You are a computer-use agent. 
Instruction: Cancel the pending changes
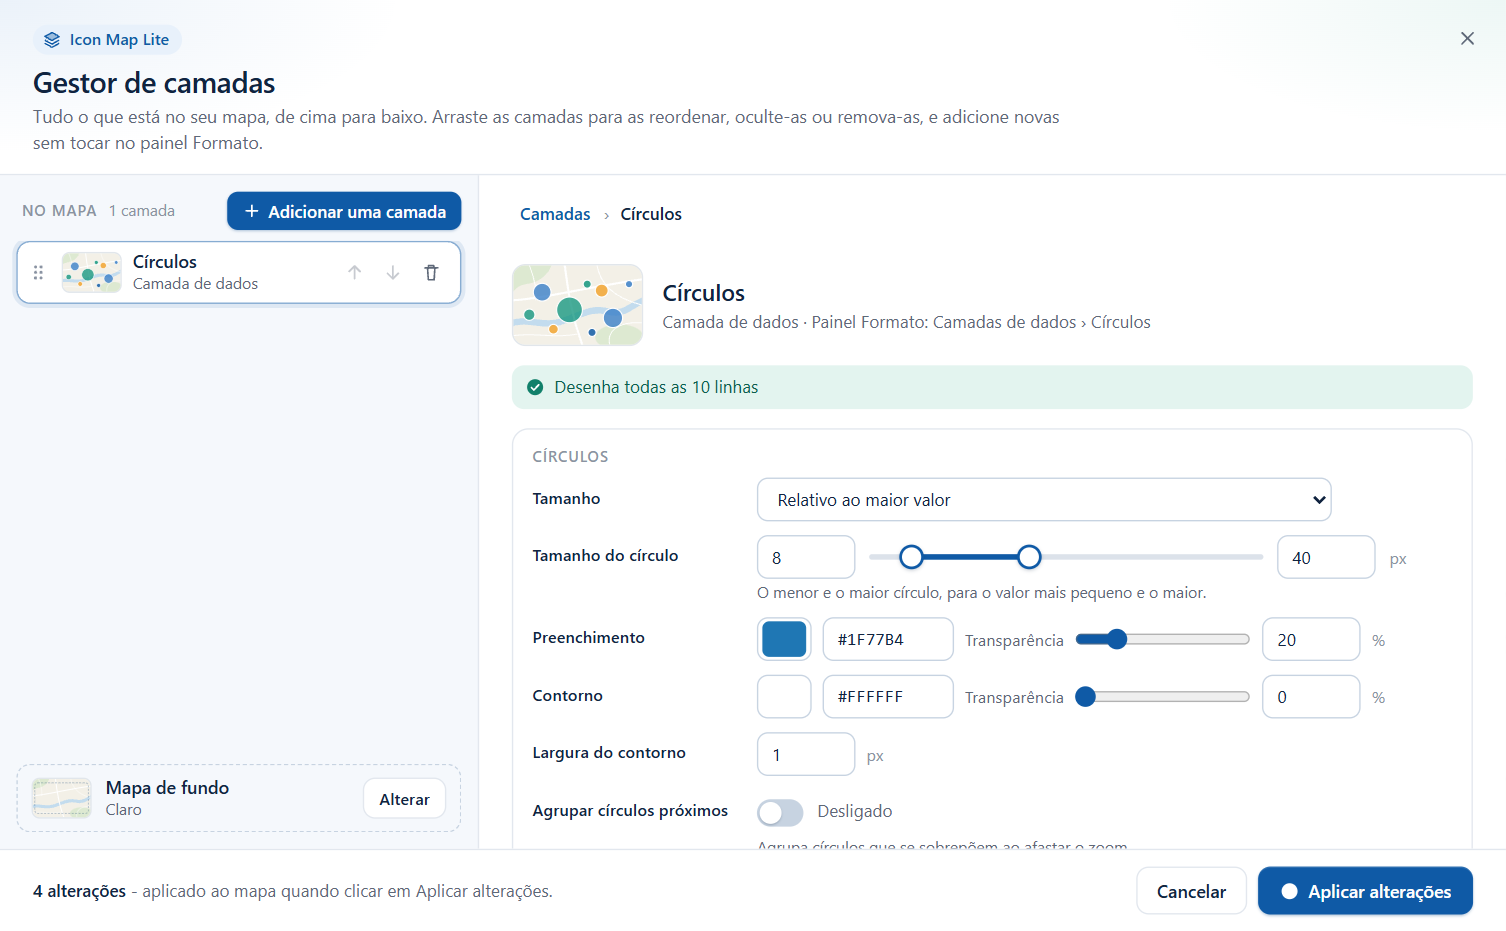1191,891
